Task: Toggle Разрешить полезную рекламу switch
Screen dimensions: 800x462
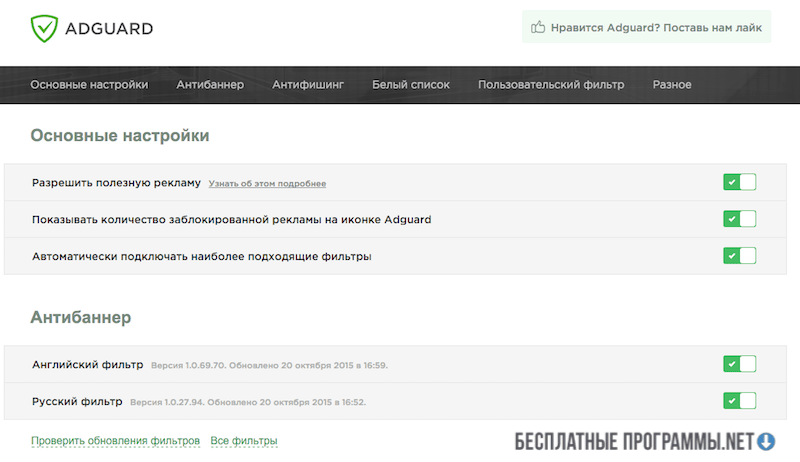Action: point(739,182)
